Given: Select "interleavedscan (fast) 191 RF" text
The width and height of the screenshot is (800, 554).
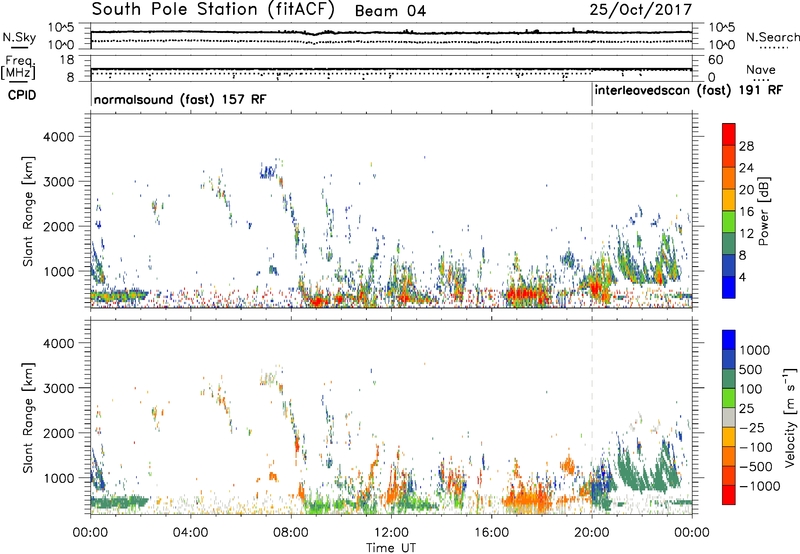Looking at the screenshot, I should click(x=688, y=90).
